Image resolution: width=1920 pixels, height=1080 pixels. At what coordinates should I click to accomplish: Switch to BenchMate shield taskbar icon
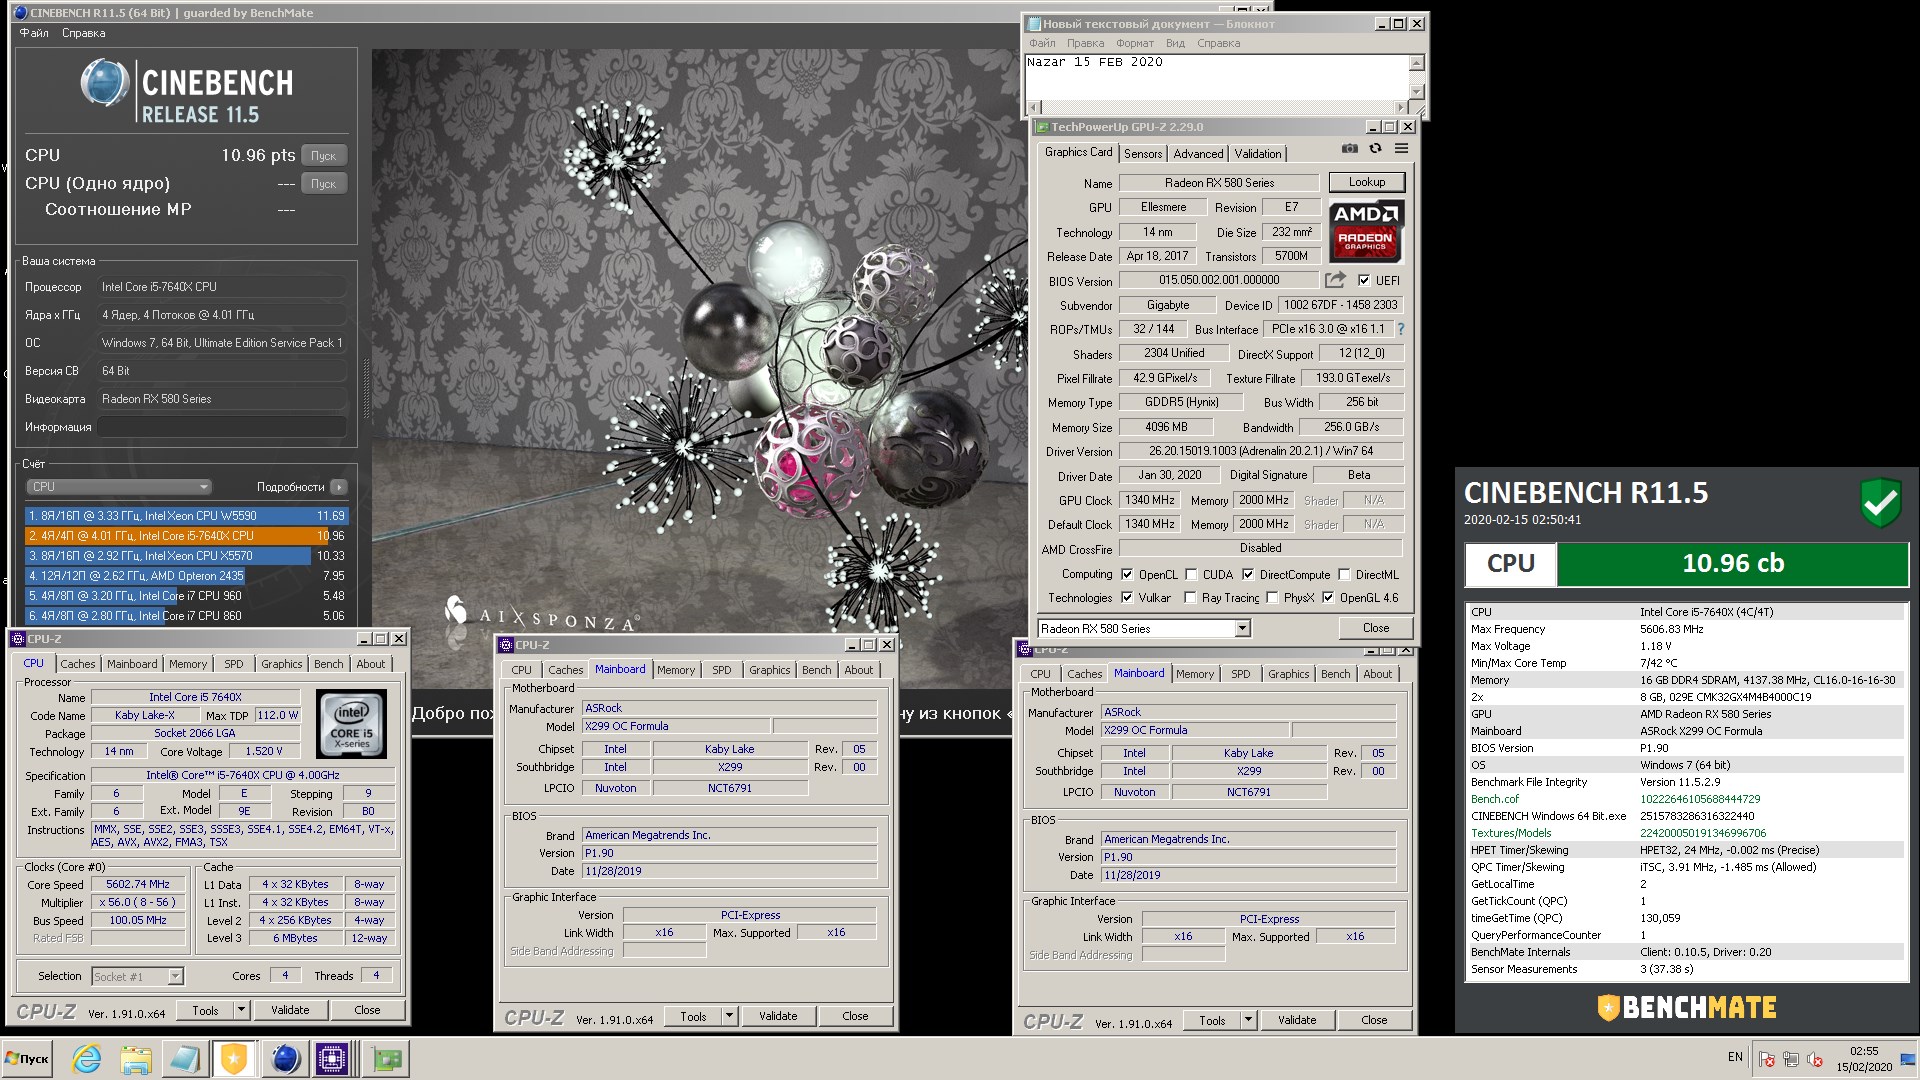[233, 1058]
